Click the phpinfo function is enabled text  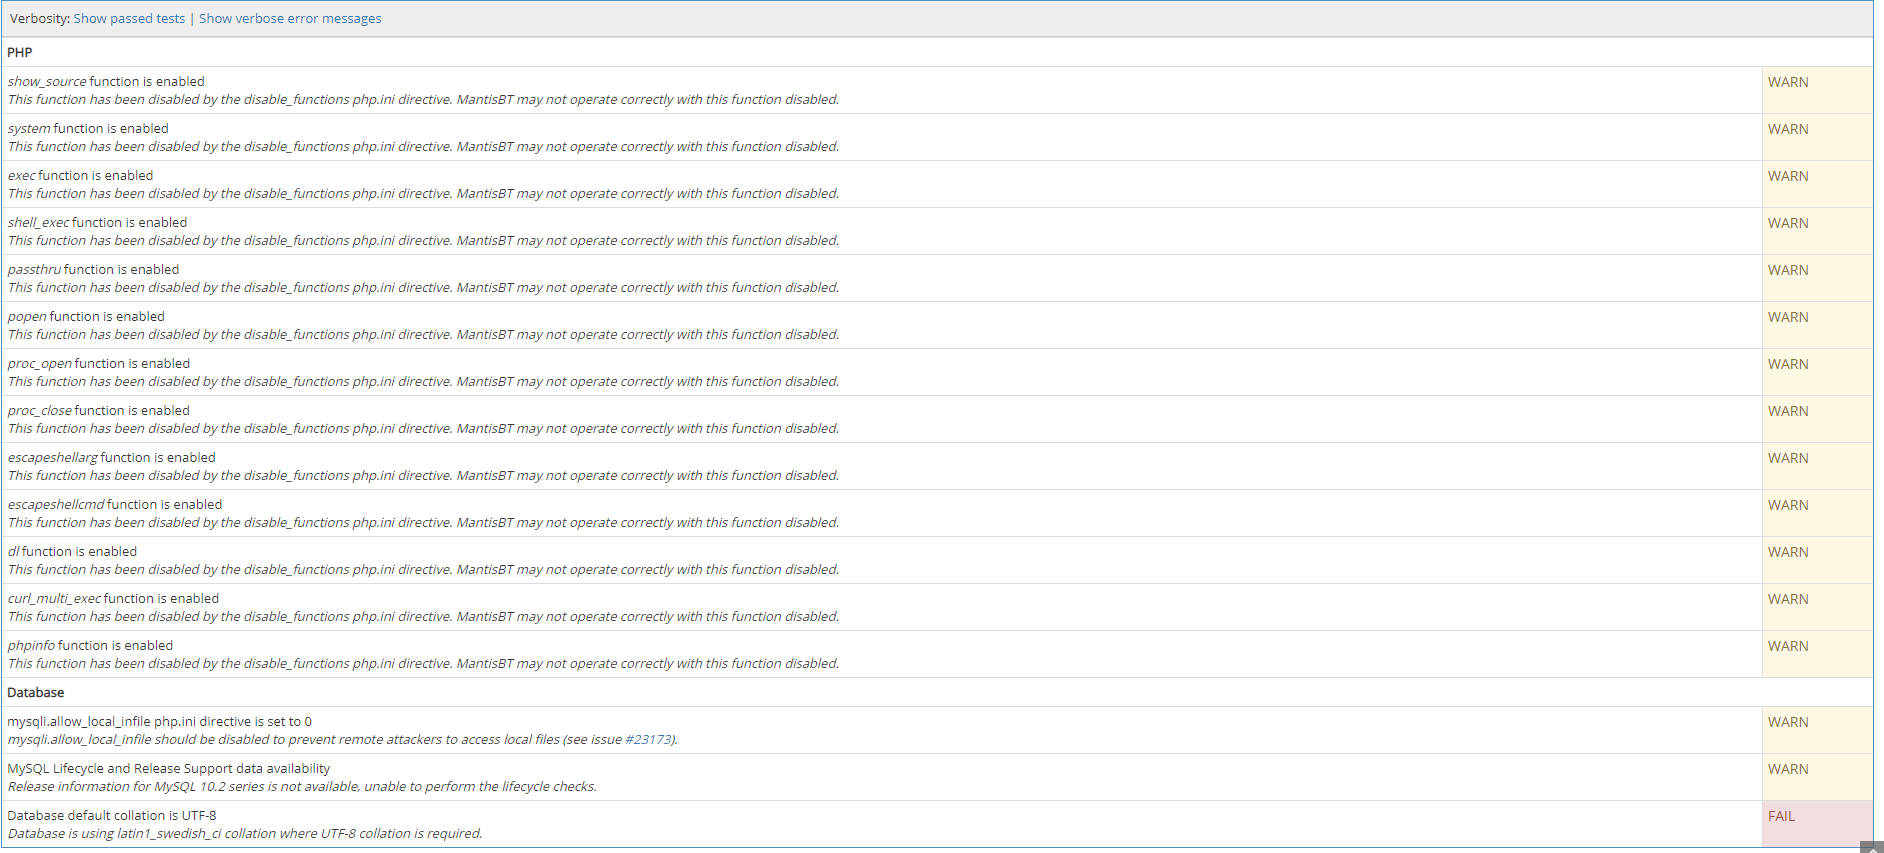[90, 646]
